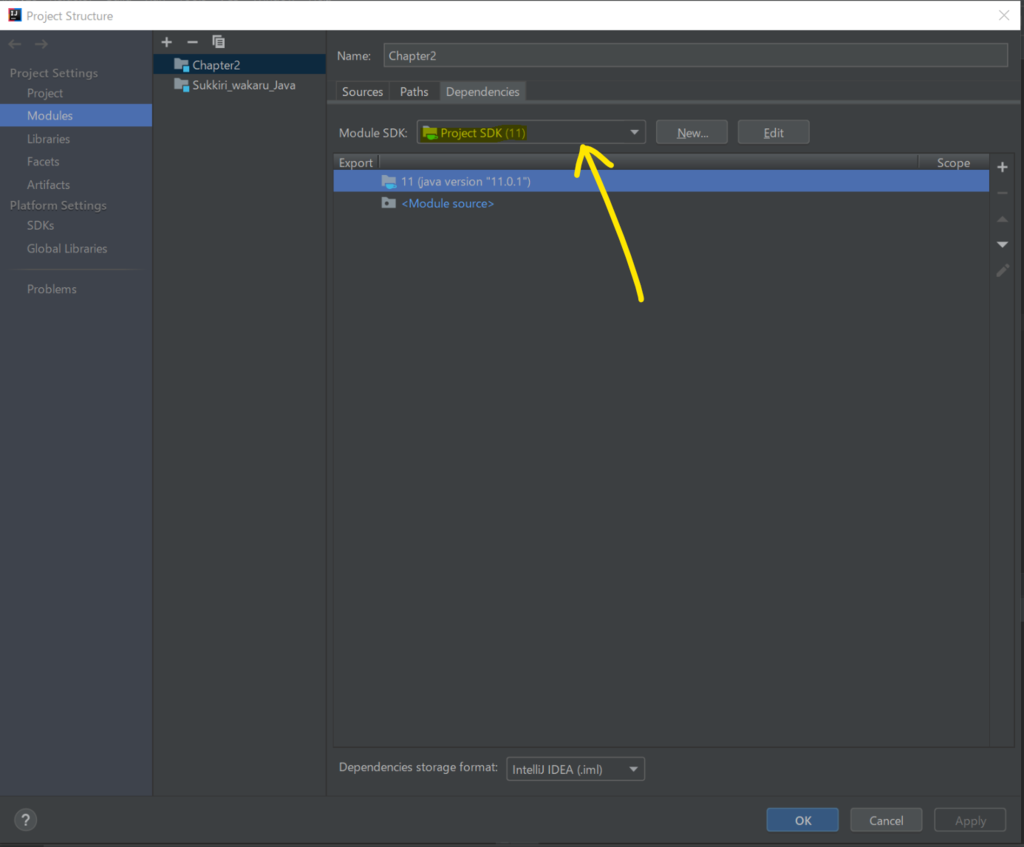
Task: Remove dependency with minus icon
Action: (x=1002, y=193)
